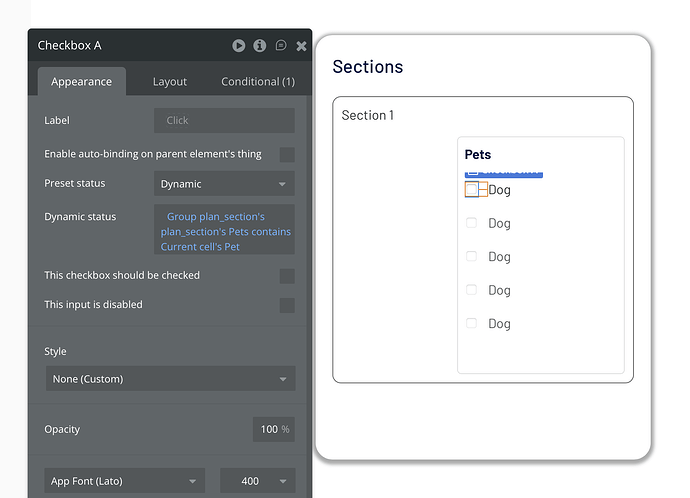Image resolution: width=690 pixels, height=498 pixels.
Task: Open the info reference icon
Action: [x=260, y=45]
